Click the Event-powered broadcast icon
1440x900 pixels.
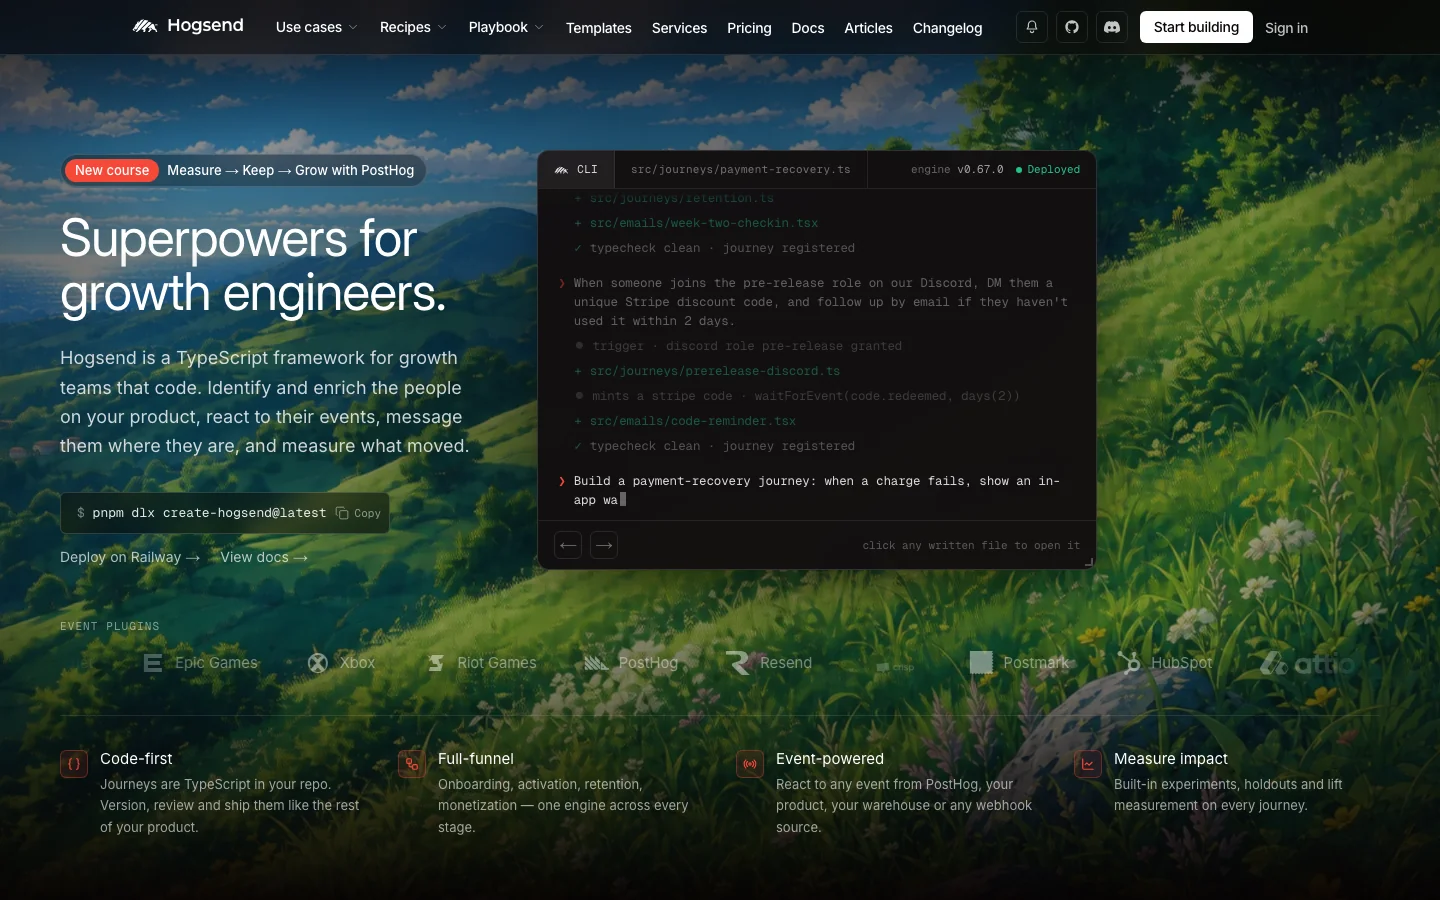coord(750,764)
